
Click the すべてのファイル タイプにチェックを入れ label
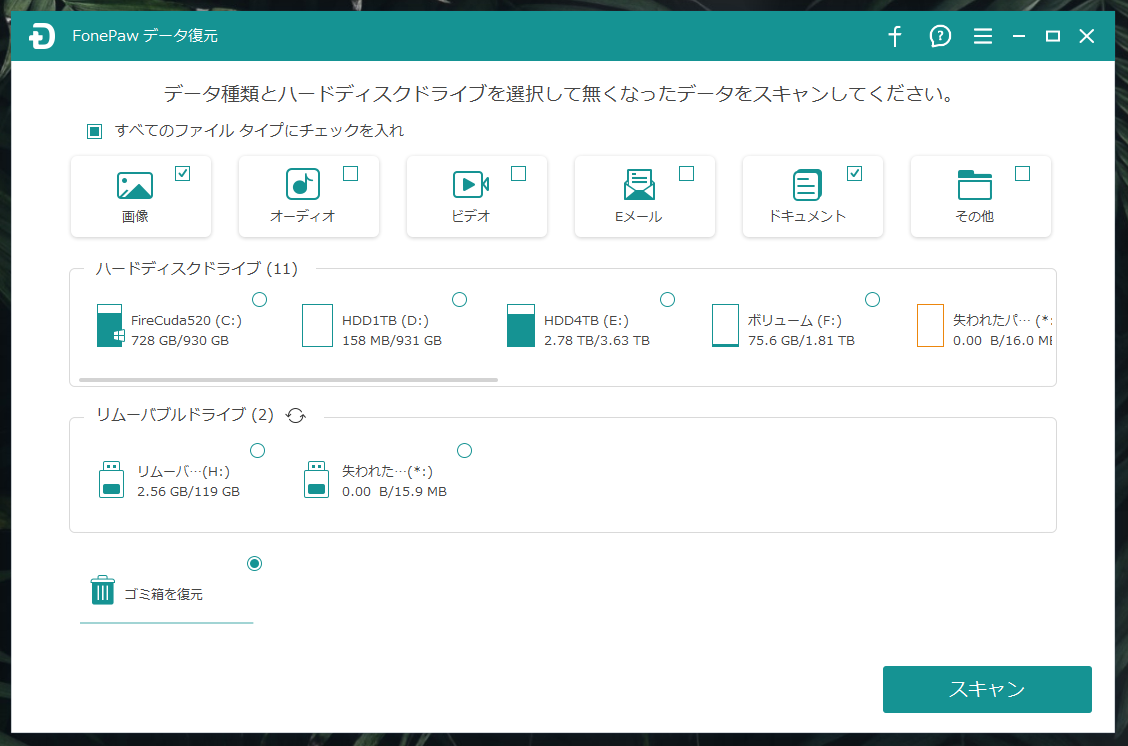(259, 130)
